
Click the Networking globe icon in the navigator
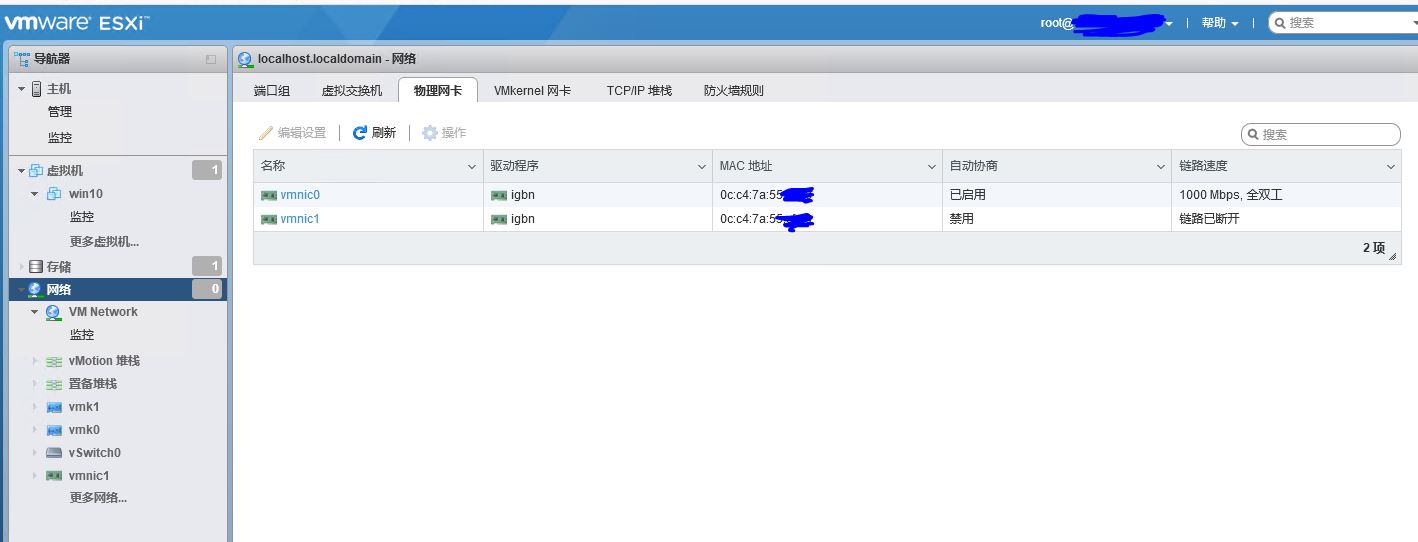36,290
